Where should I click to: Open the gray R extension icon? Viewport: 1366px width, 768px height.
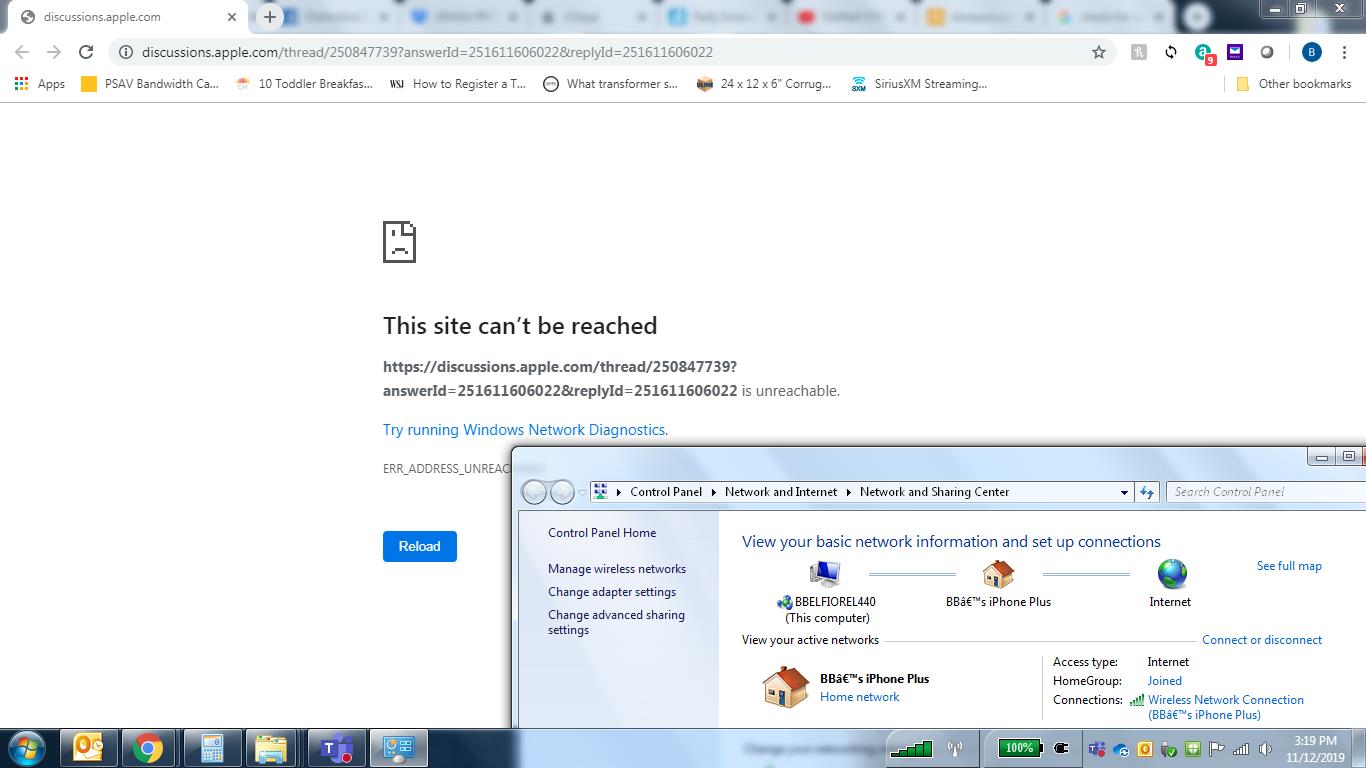1138,52
